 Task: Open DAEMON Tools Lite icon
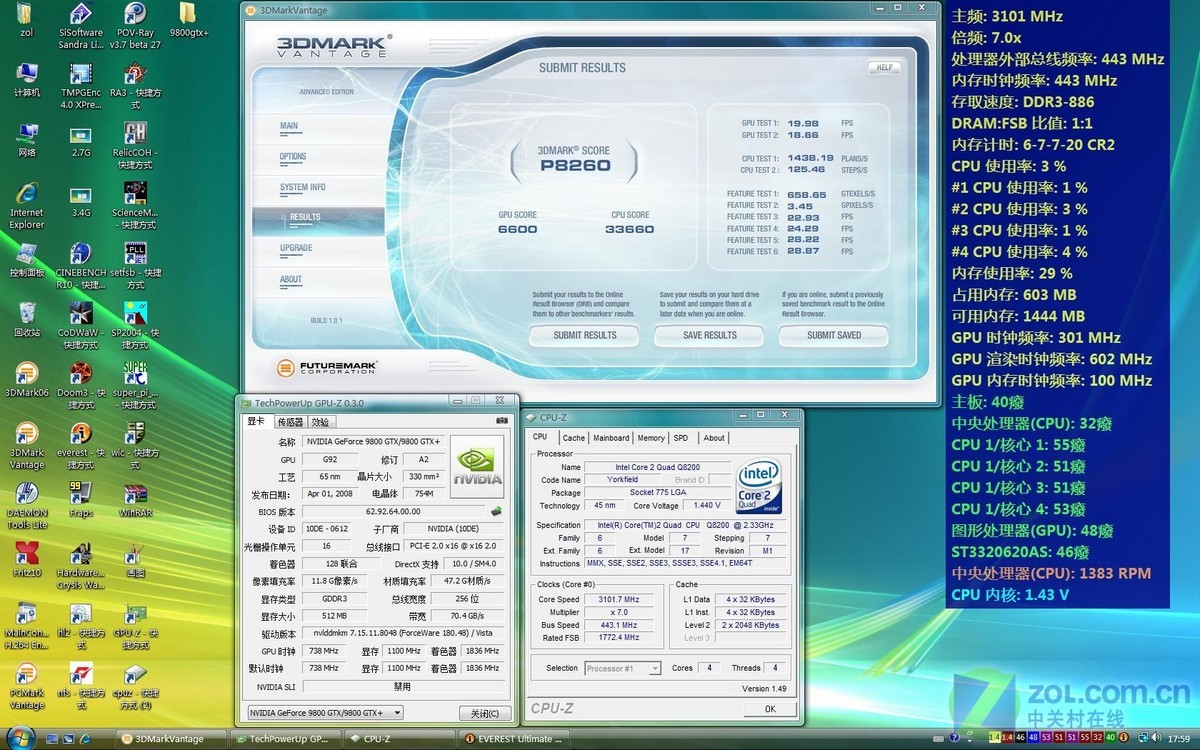click(27, 505)
